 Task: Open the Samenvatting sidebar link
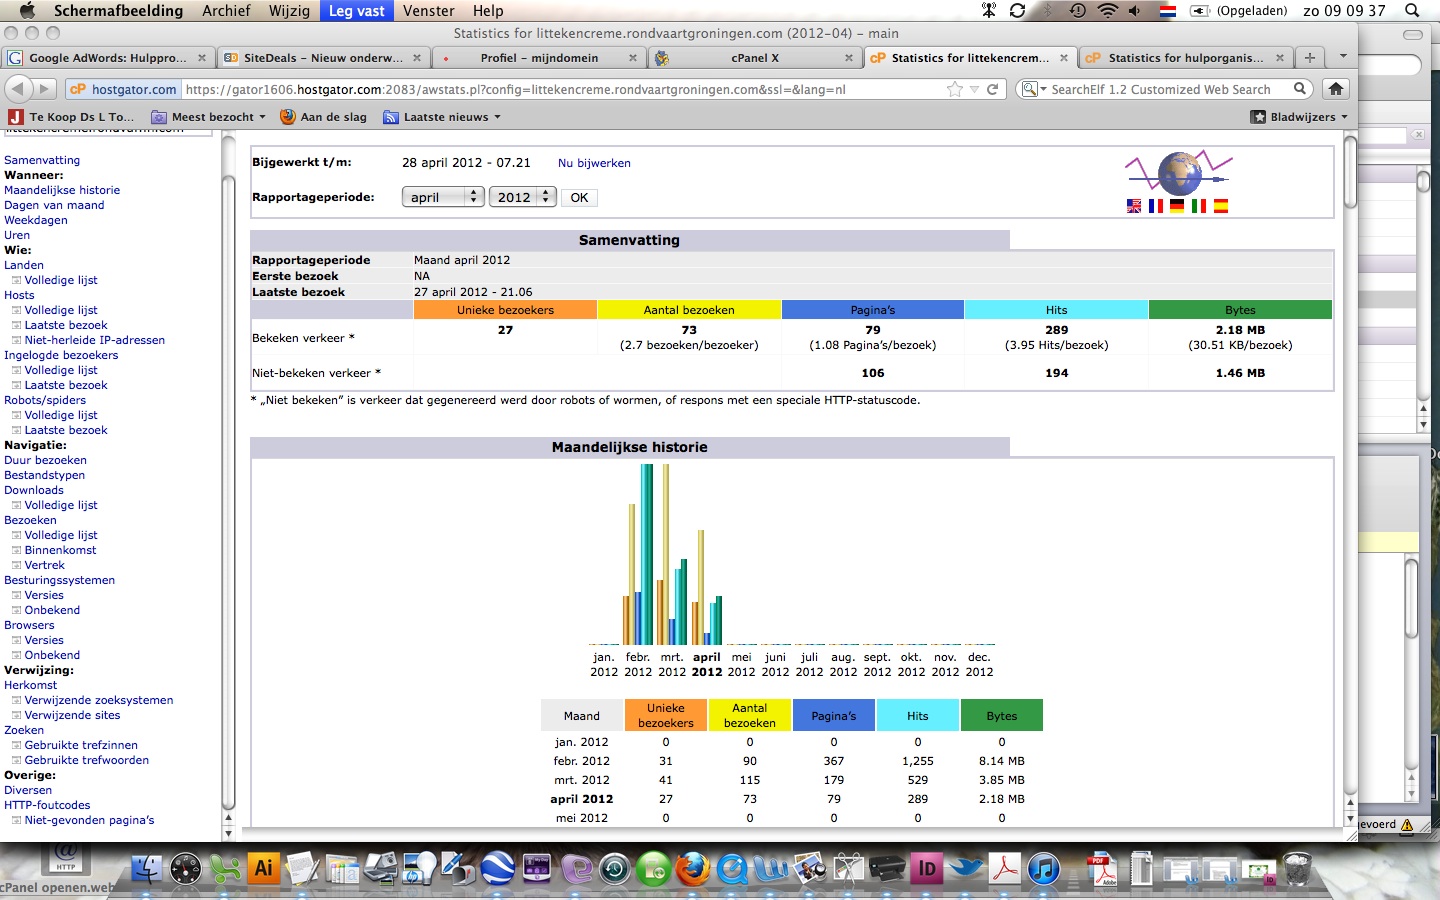(42, 160)
